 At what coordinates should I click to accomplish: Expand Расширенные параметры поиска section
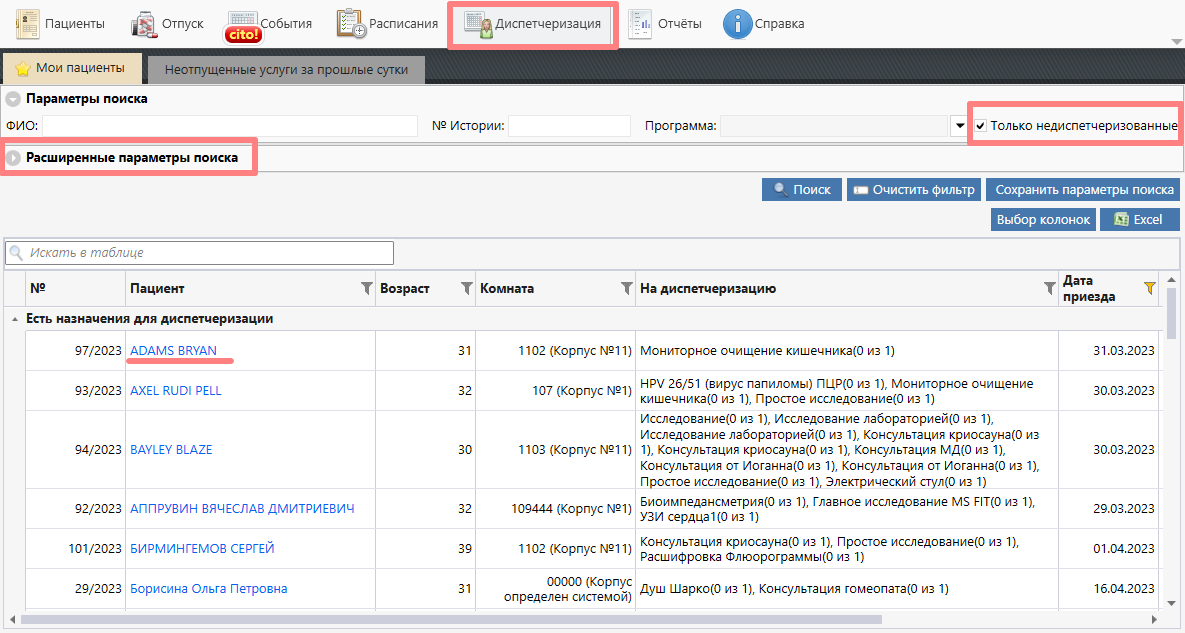[14, 158]
